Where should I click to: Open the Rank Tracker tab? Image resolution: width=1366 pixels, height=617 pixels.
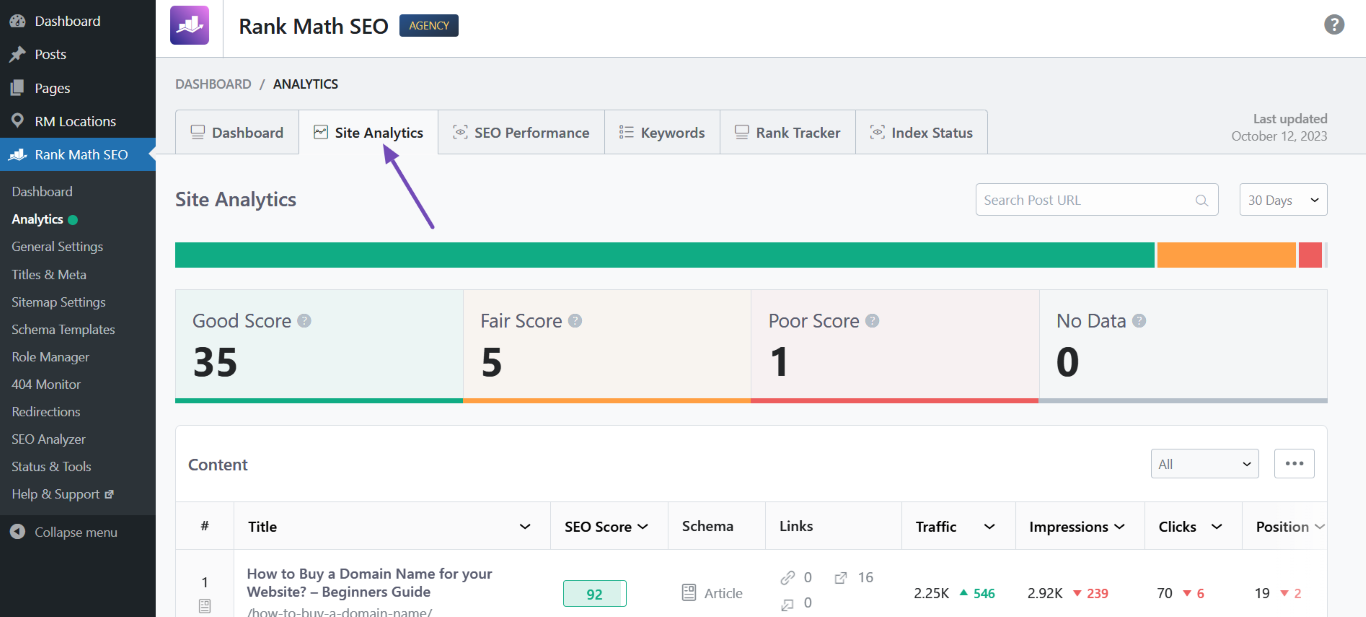click(788, 132)
